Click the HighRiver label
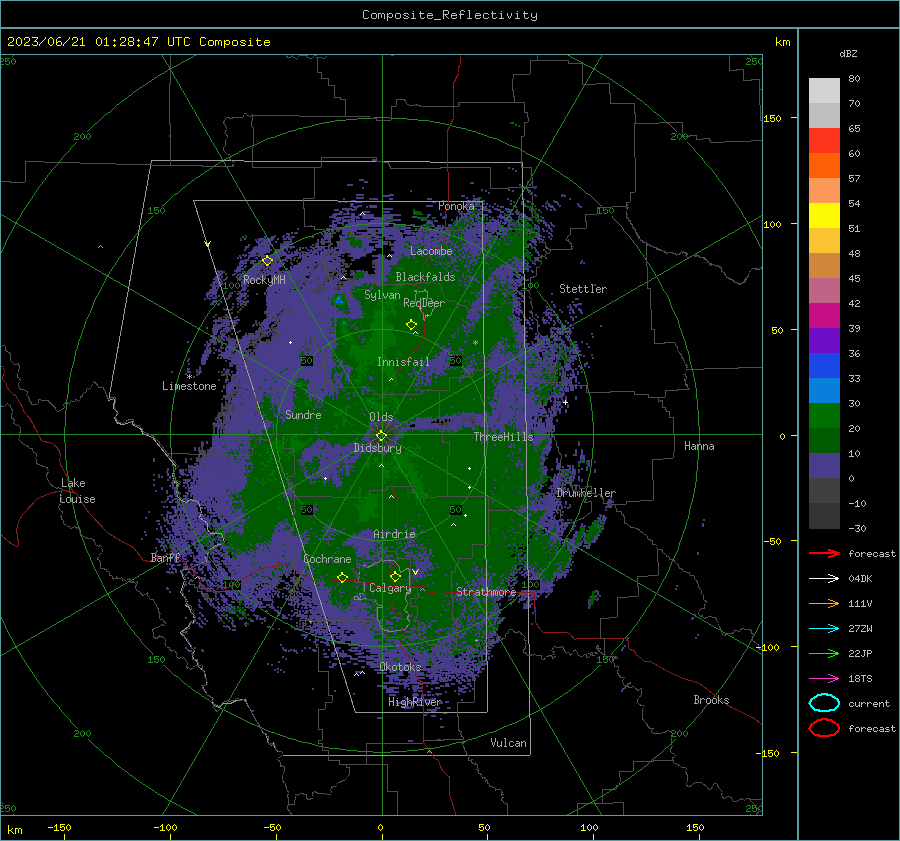The image size is (900, 841). pos(415,702)
